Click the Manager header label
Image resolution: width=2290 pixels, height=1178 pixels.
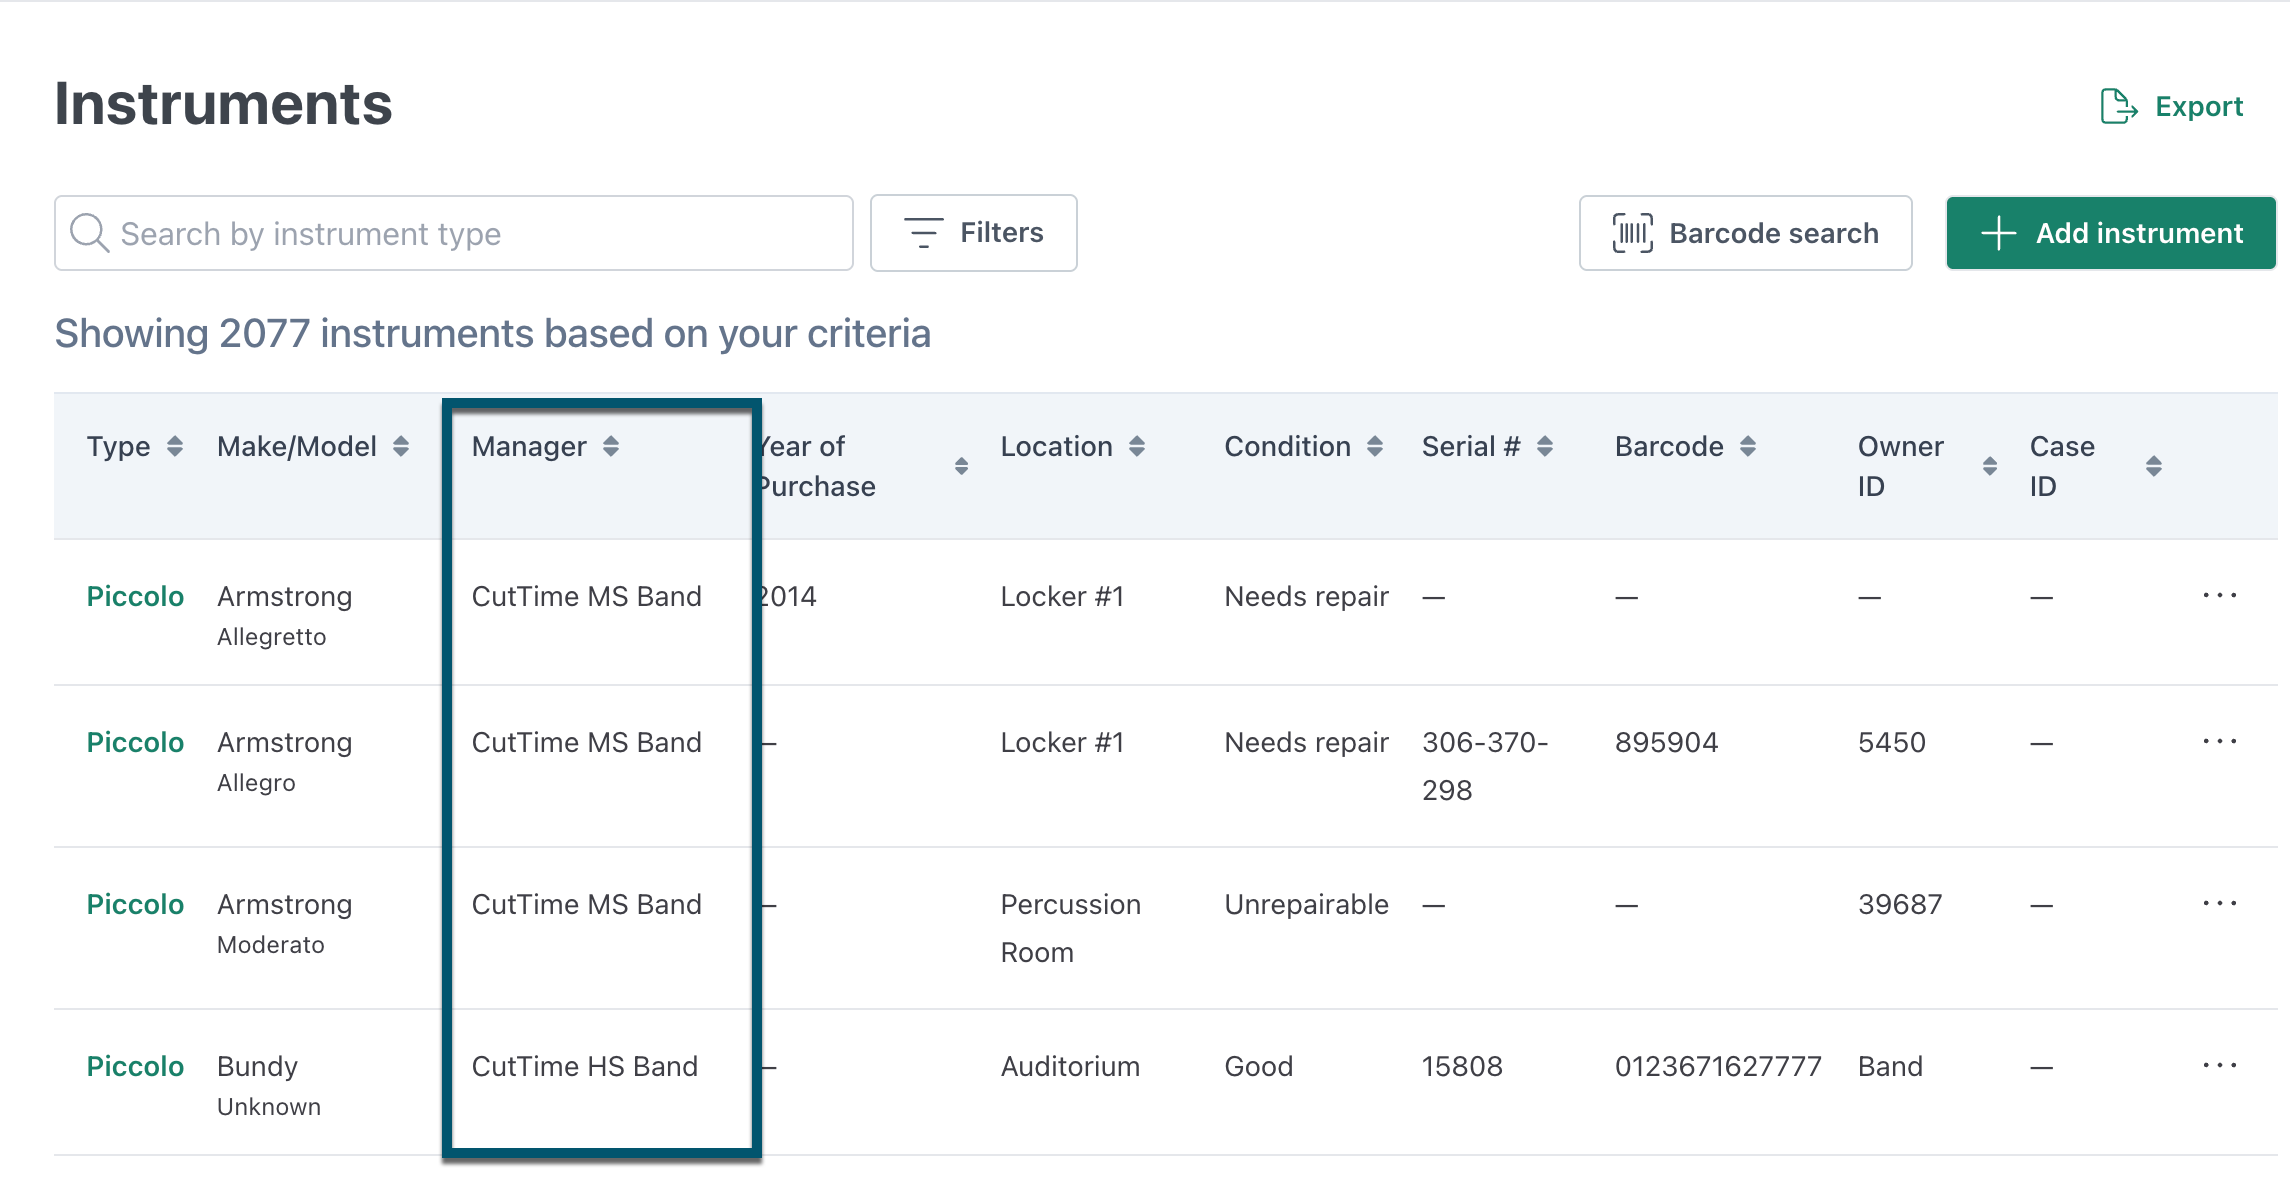[x=529, y=446]
